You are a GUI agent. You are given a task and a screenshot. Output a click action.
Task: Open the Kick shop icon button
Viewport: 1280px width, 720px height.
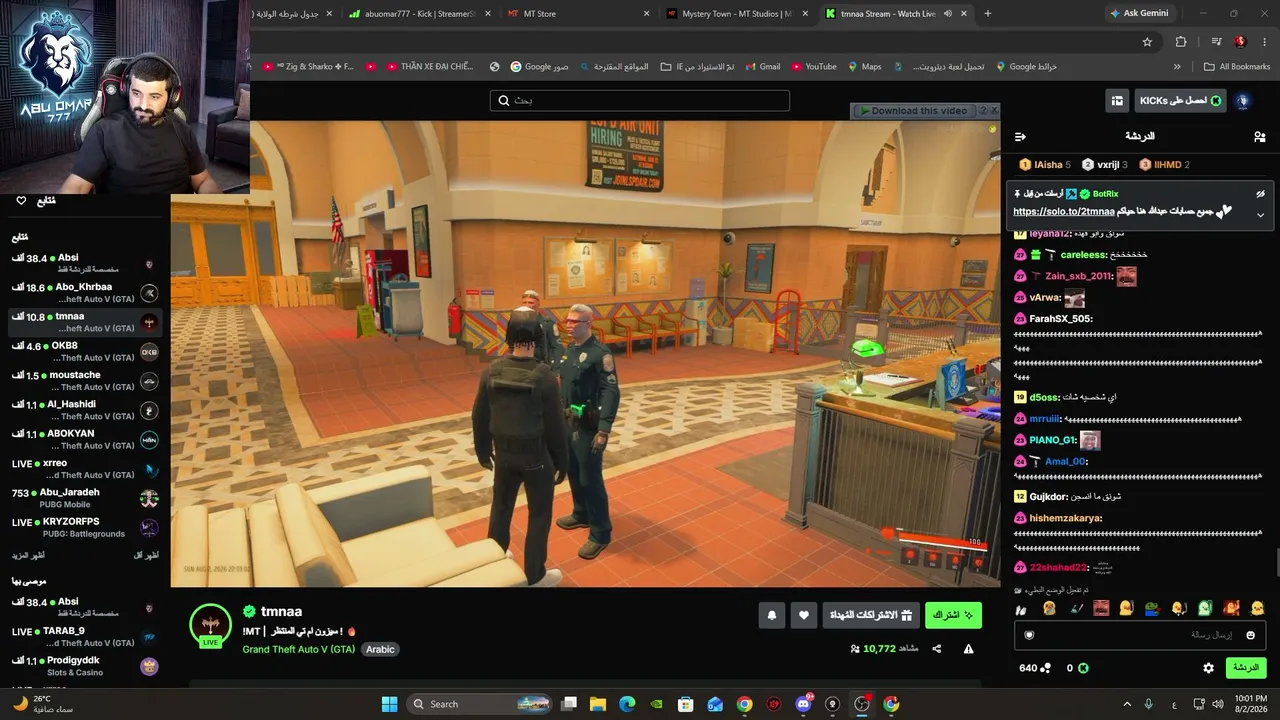click(1117, 101)
